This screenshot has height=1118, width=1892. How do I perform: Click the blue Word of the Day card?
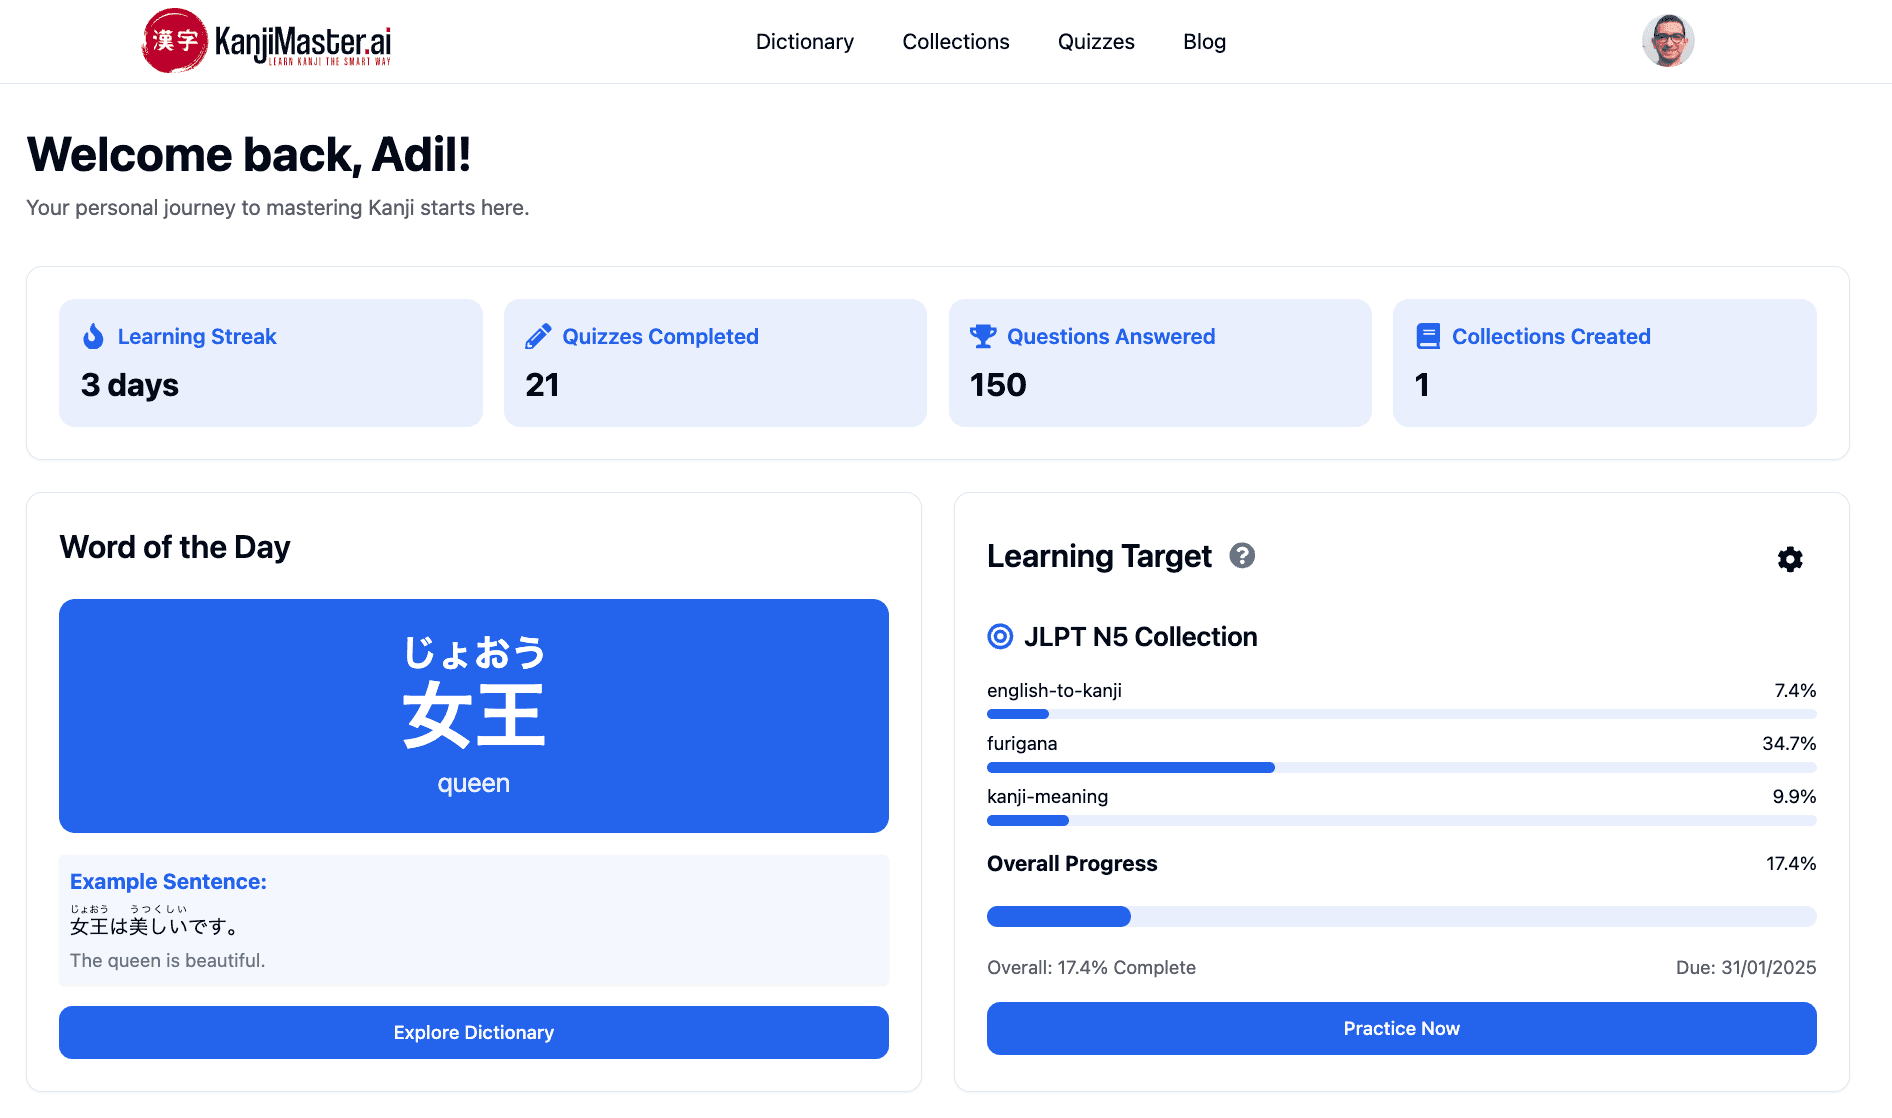473,716
